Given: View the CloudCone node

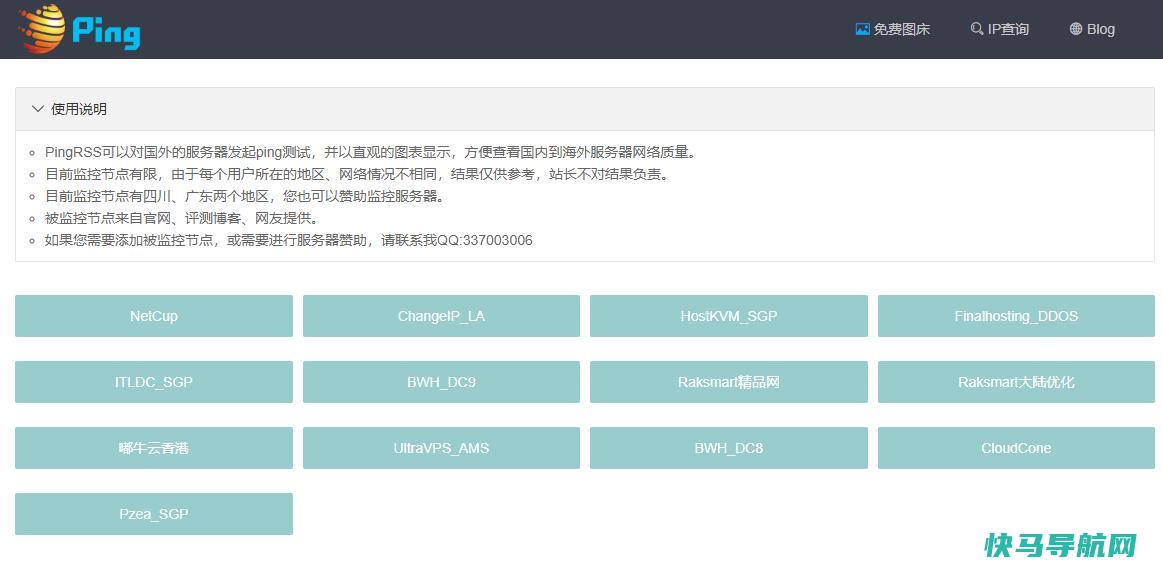Looking at the screenshot, I should tap(1016, 448).
